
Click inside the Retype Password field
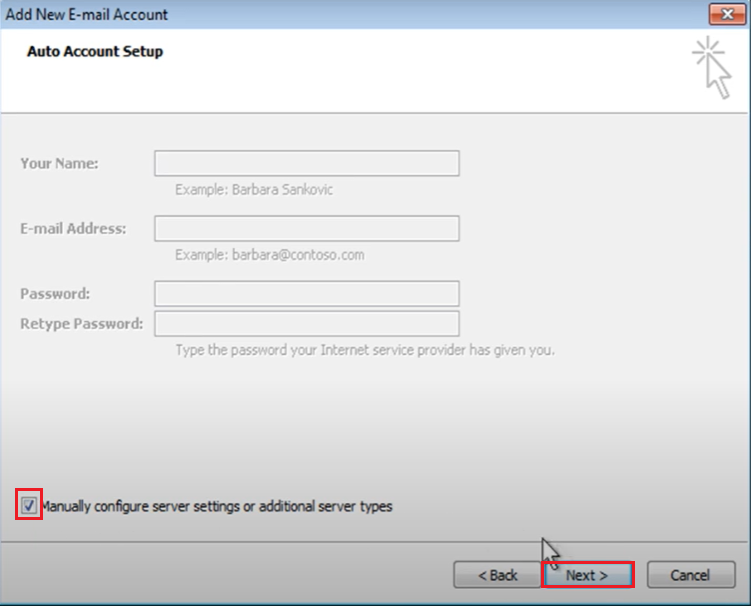tap(306, 324)
